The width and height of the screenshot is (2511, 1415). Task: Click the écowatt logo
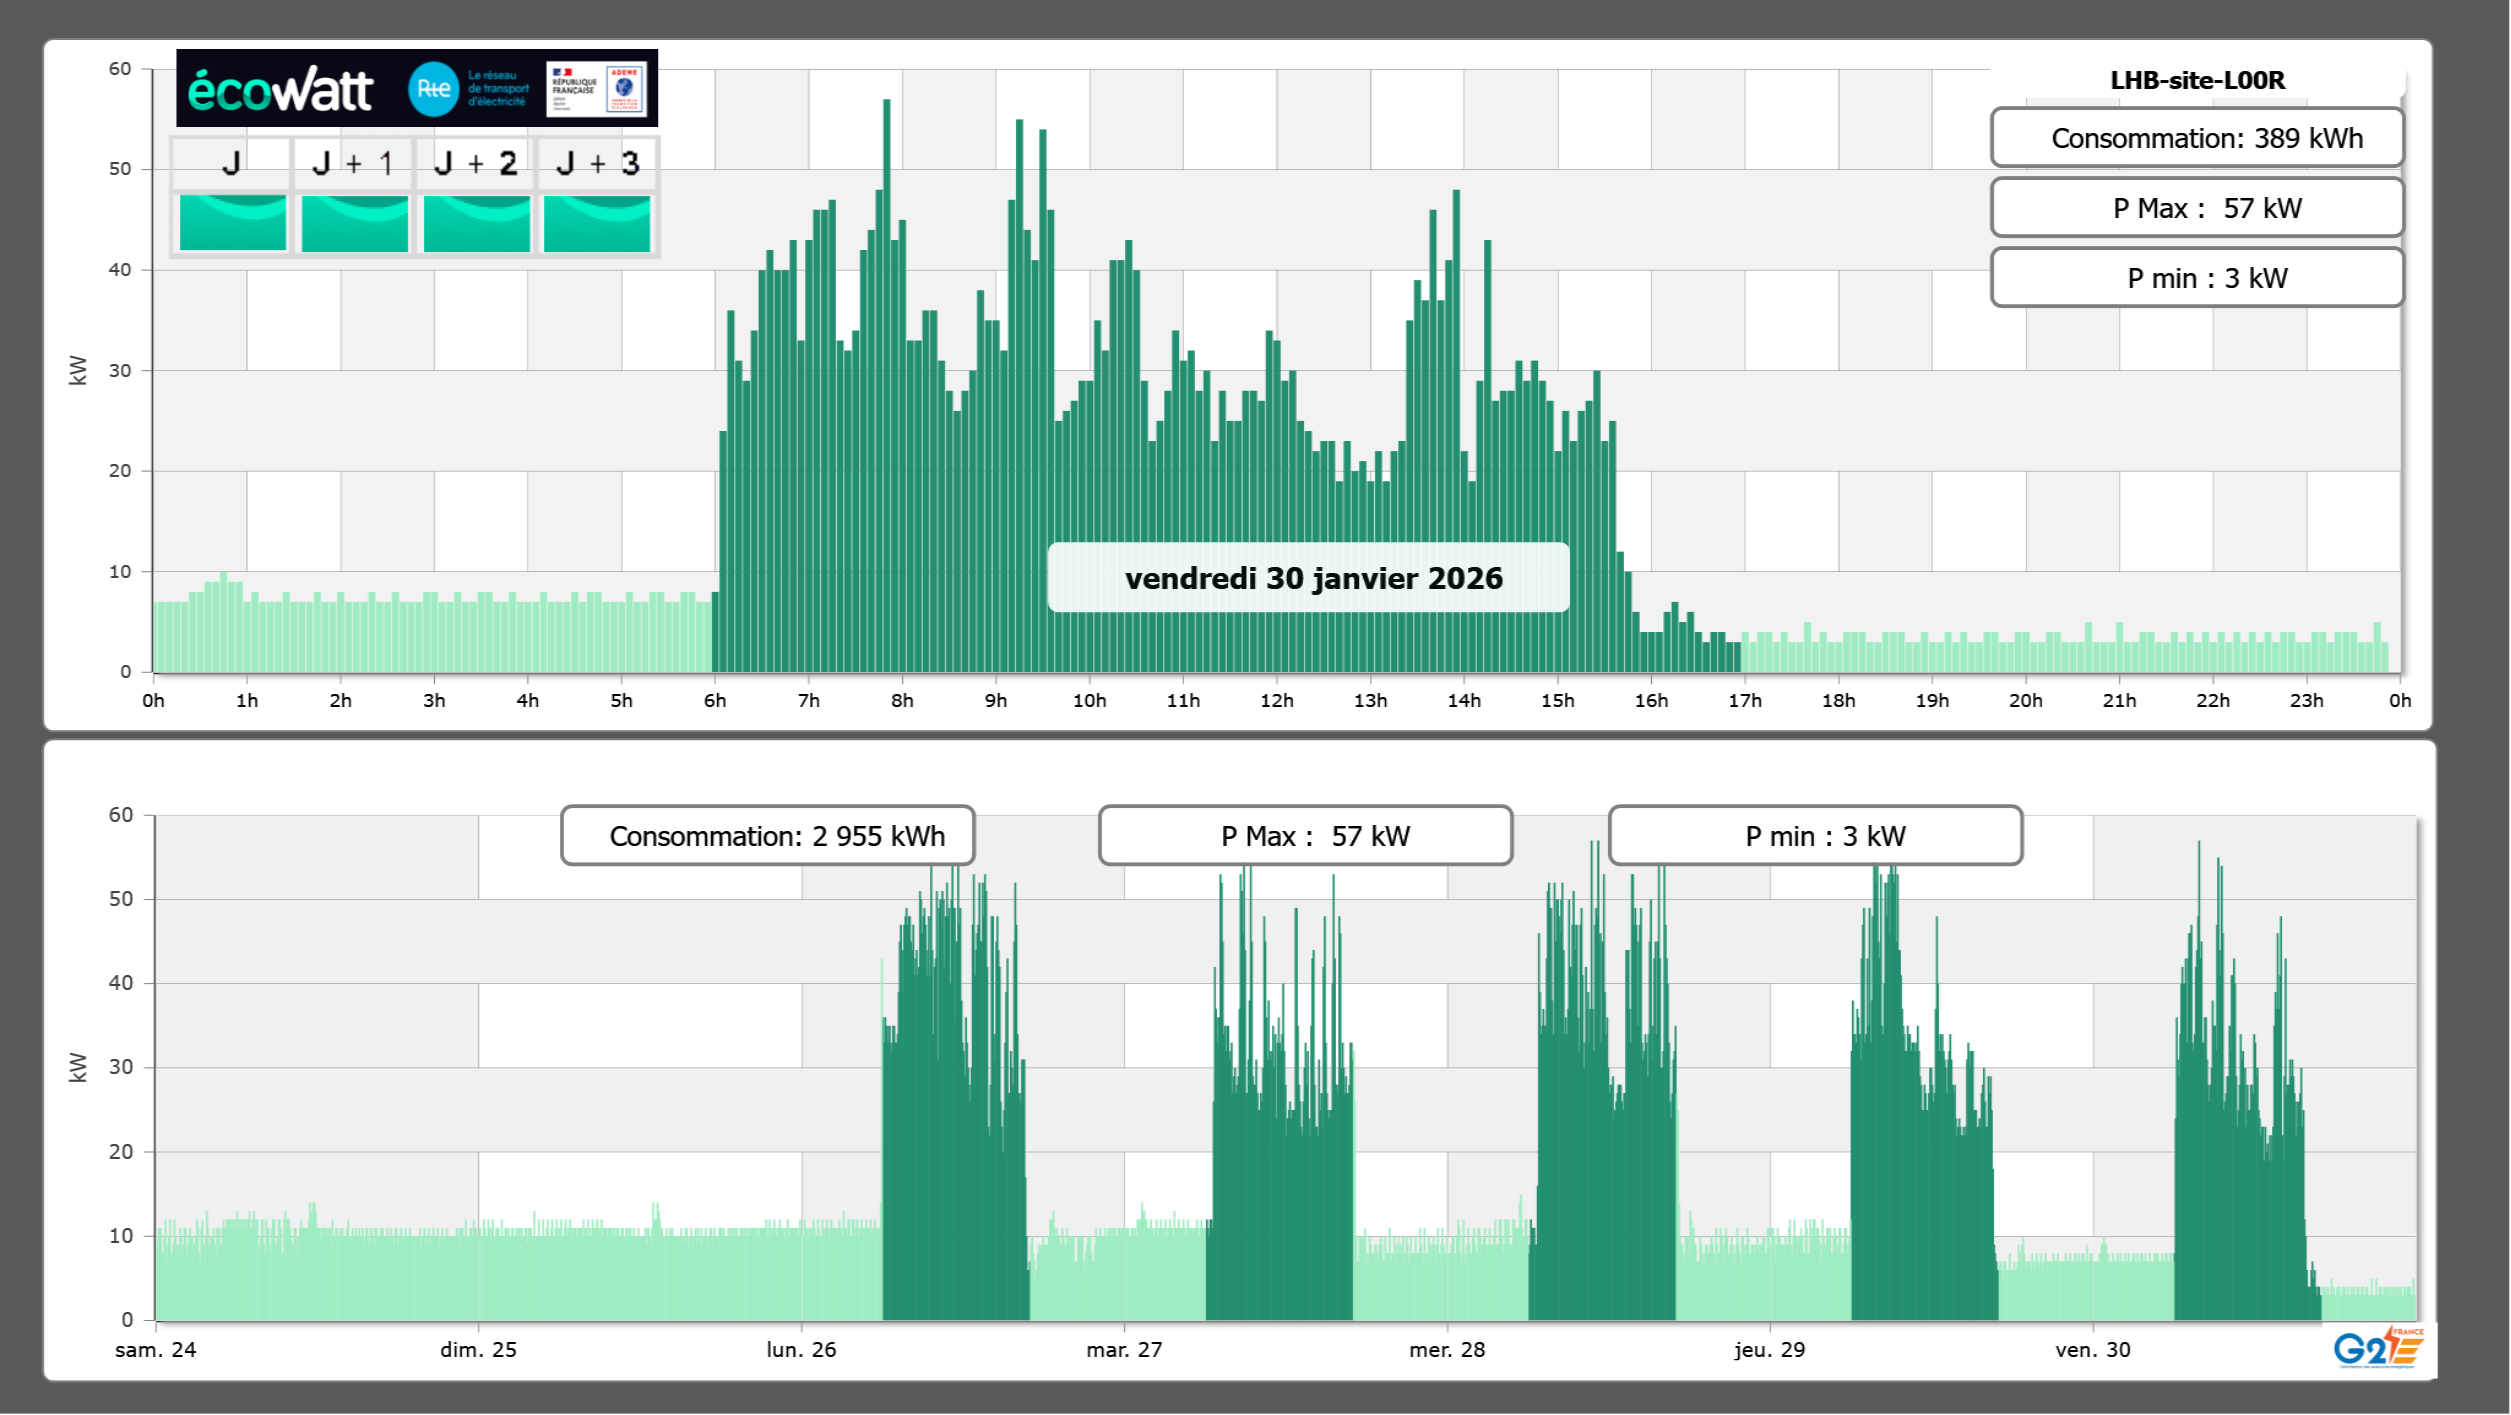click(281, 90)
